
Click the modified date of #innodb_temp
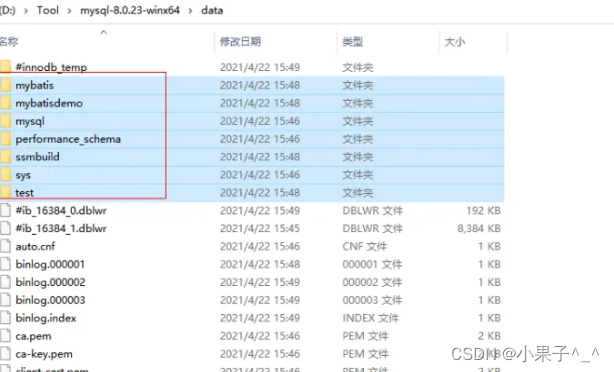[260, 67]
